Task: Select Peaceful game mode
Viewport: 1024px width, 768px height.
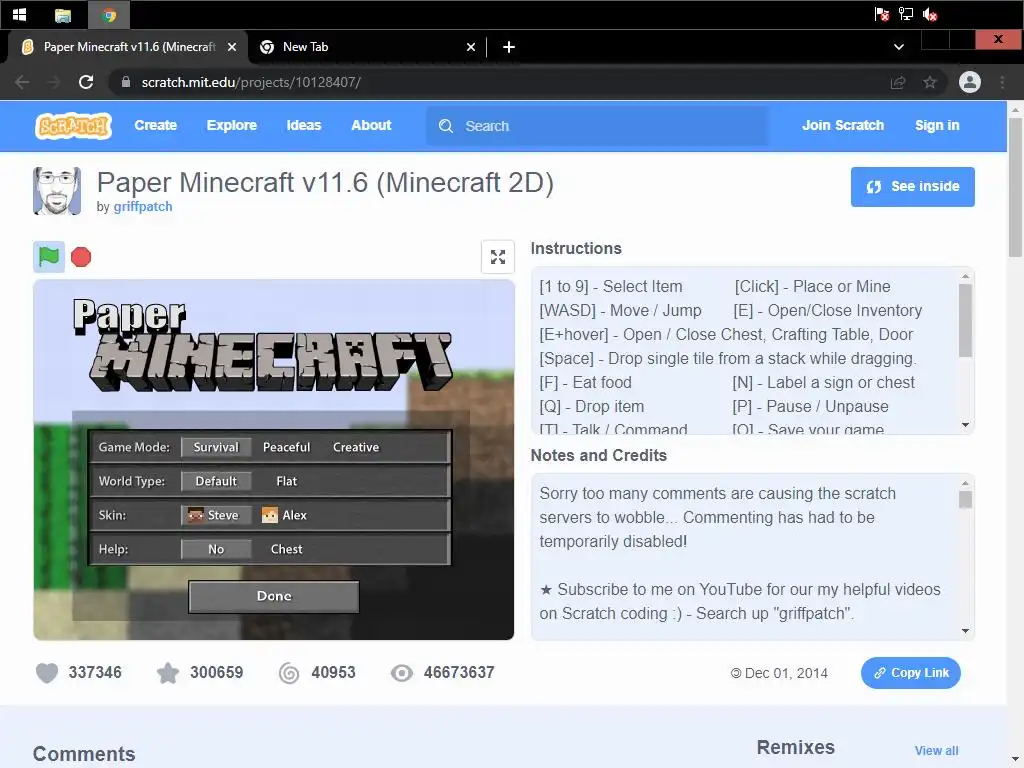Action: pos(286,447)
